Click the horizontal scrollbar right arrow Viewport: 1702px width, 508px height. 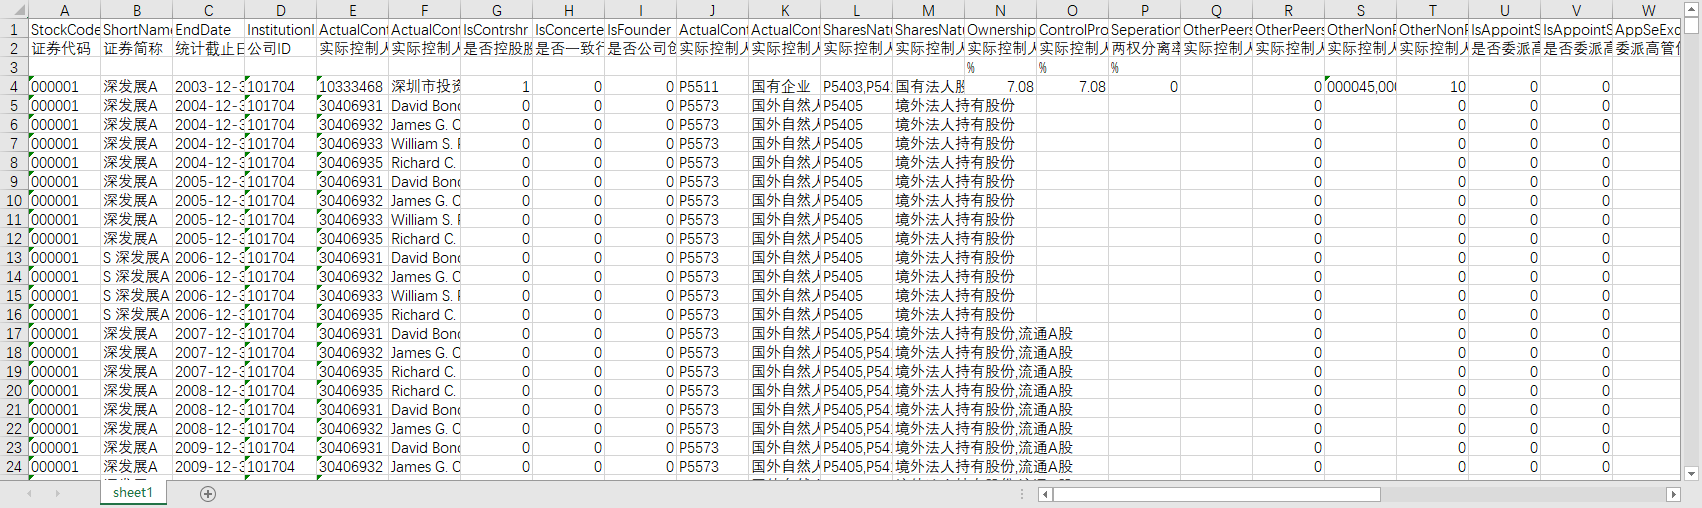1673,494
